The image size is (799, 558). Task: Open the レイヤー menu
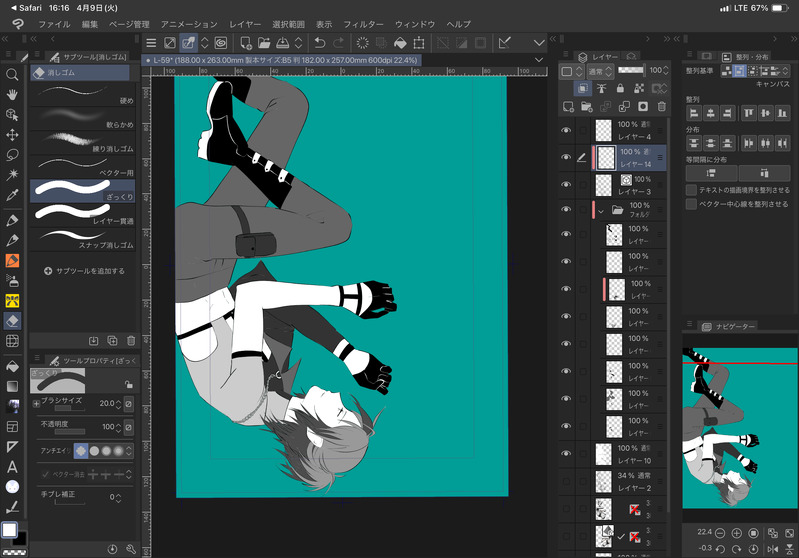point(245,23)
